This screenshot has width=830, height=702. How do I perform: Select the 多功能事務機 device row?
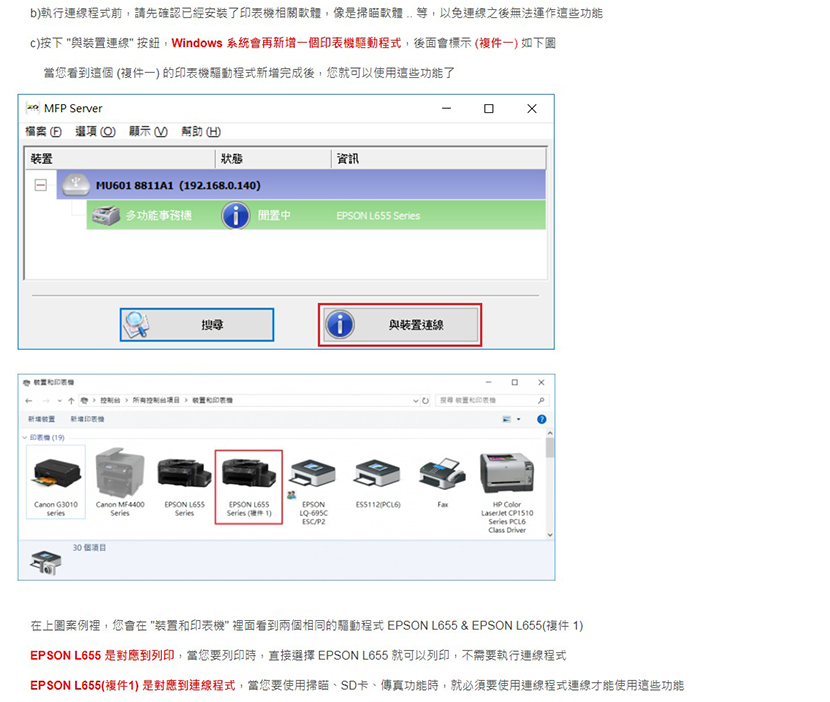[x=316, y=215]
